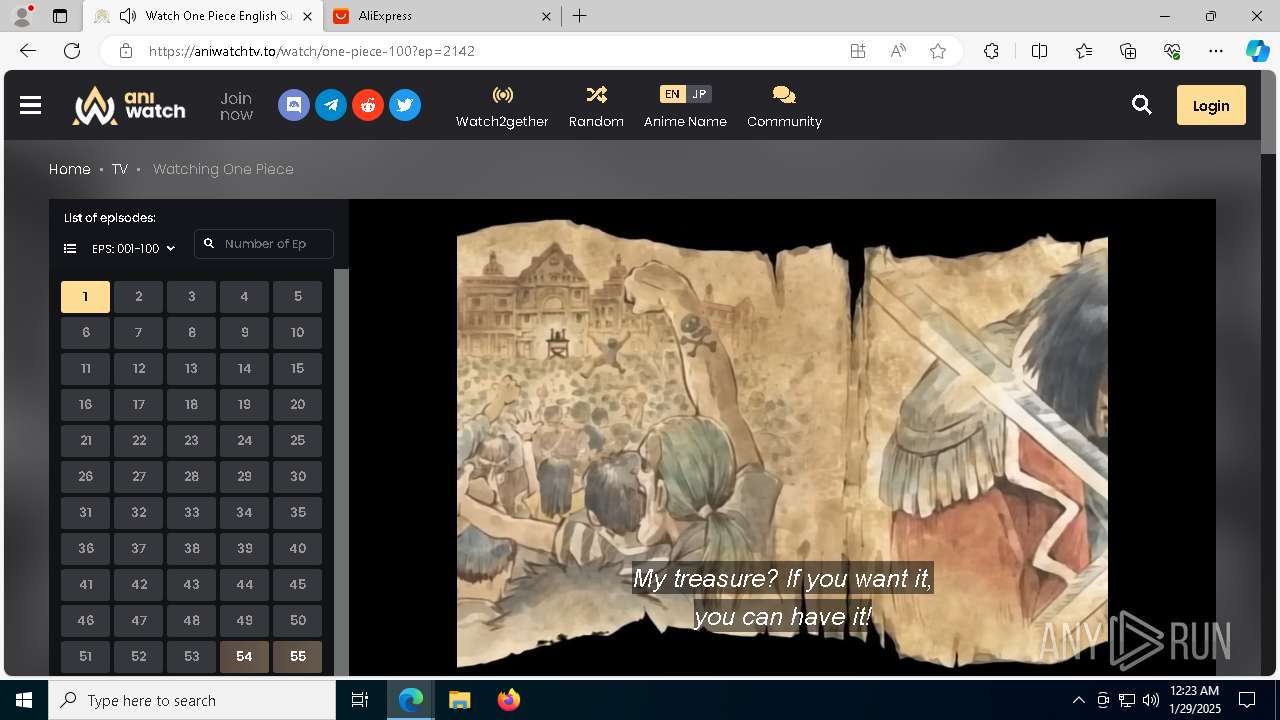
Task: Open the clock showing 12:23 AM
Action: [x=1193, y=700]
